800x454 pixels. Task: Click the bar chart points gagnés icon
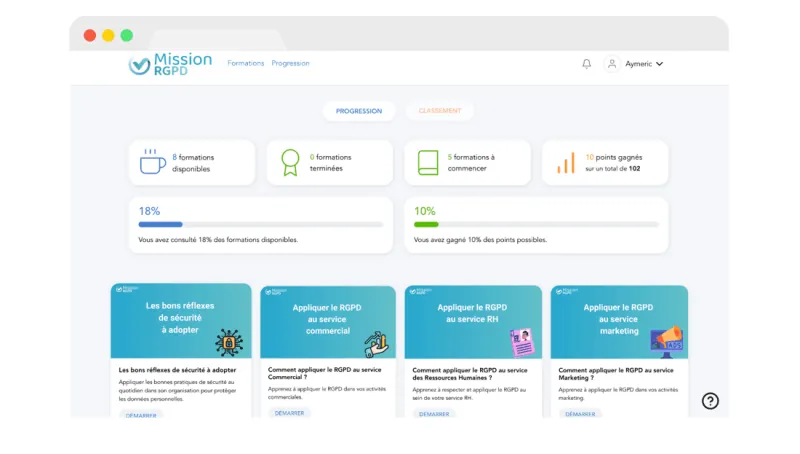566,163
